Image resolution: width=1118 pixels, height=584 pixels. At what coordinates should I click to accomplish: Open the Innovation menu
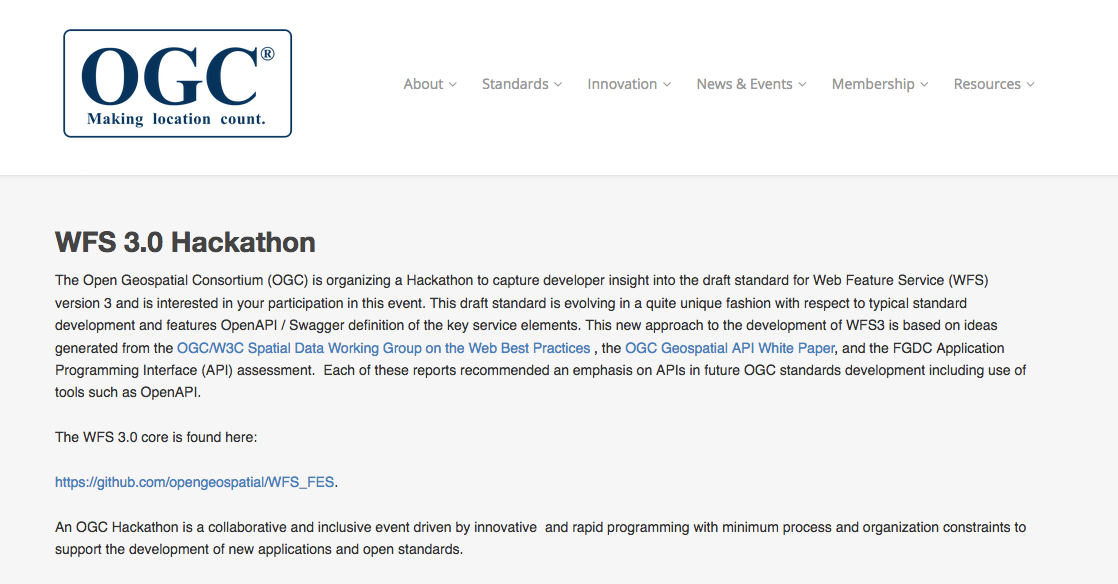(629, 84)
